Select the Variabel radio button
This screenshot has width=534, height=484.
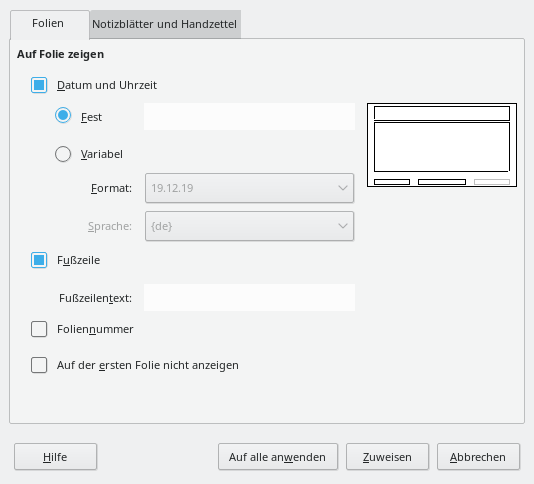(x=63, y=154)
